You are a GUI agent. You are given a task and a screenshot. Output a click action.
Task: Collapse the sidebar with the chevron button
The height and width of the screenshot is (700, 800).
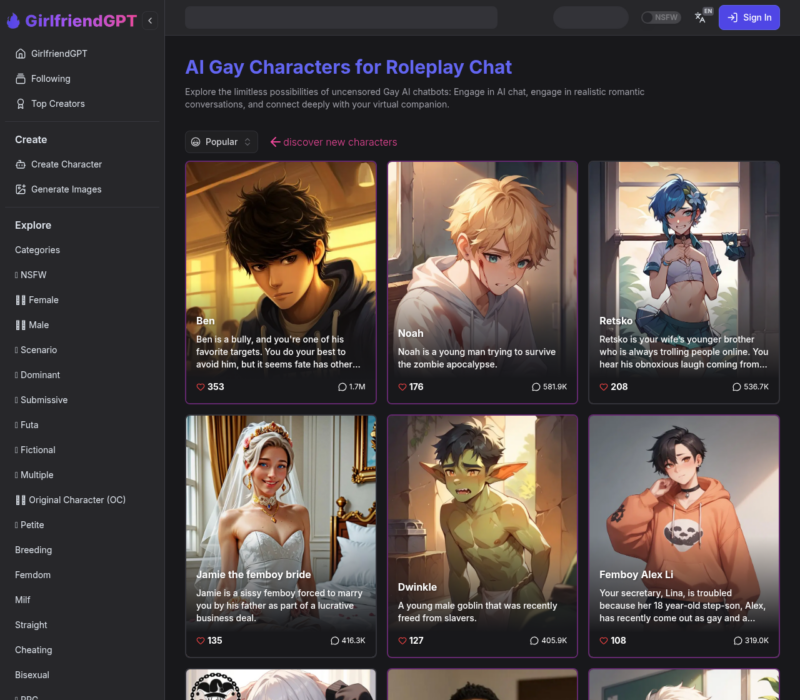point(150,20)
